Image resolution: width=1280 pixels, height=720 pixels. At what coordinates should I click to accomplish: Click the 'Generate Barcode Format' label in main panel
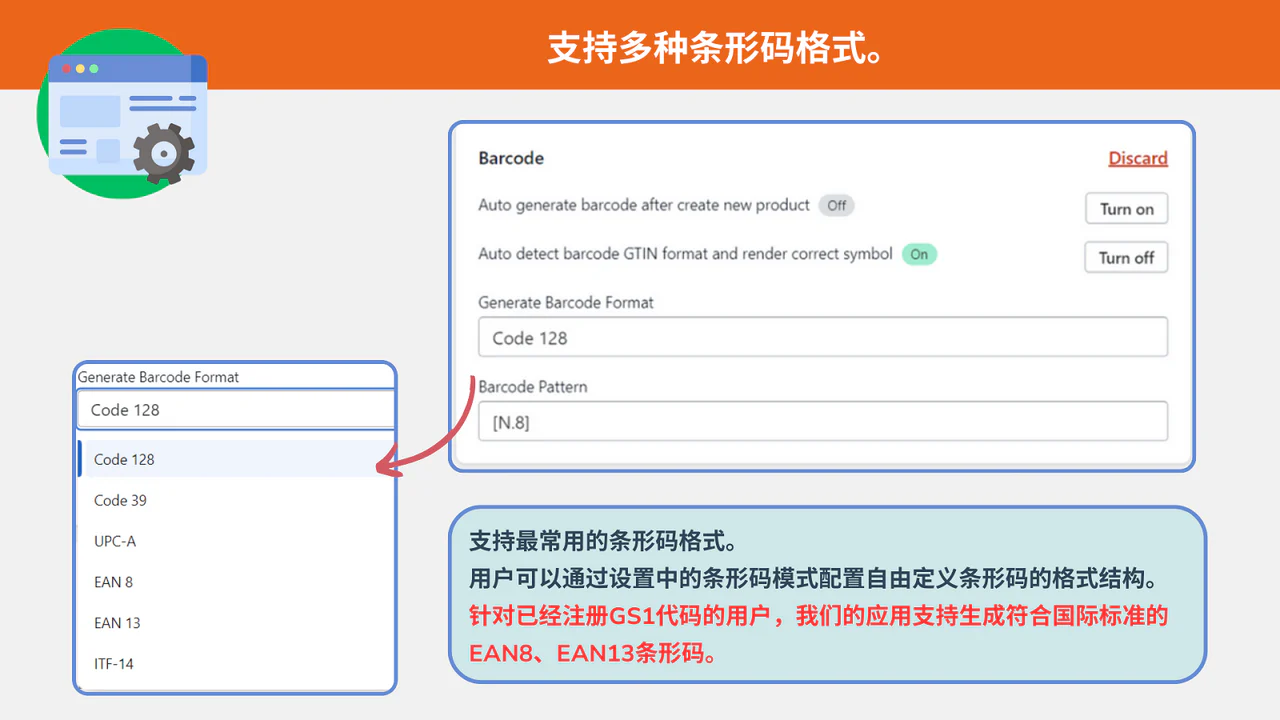tap(566, 302)
